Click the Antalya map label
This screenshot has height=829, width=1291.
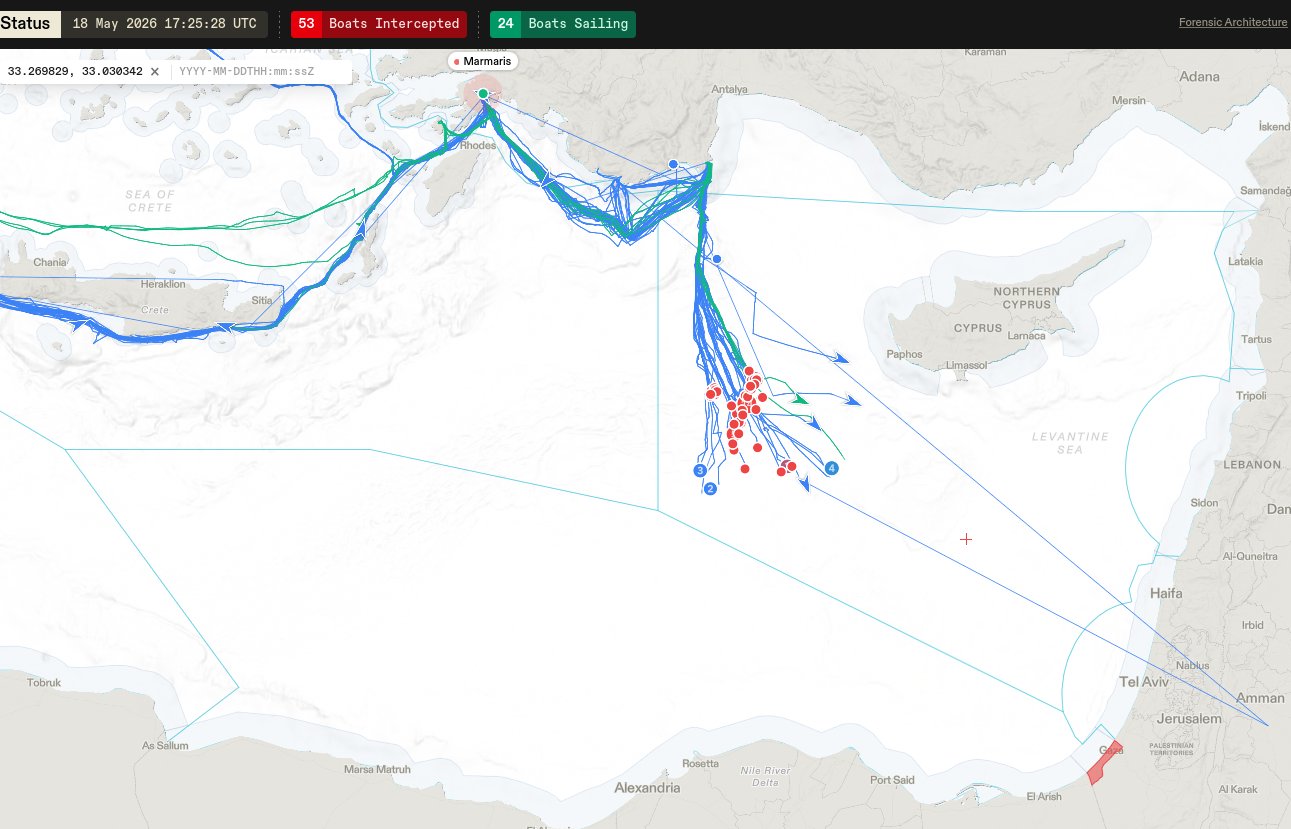[x=729, y=89]
